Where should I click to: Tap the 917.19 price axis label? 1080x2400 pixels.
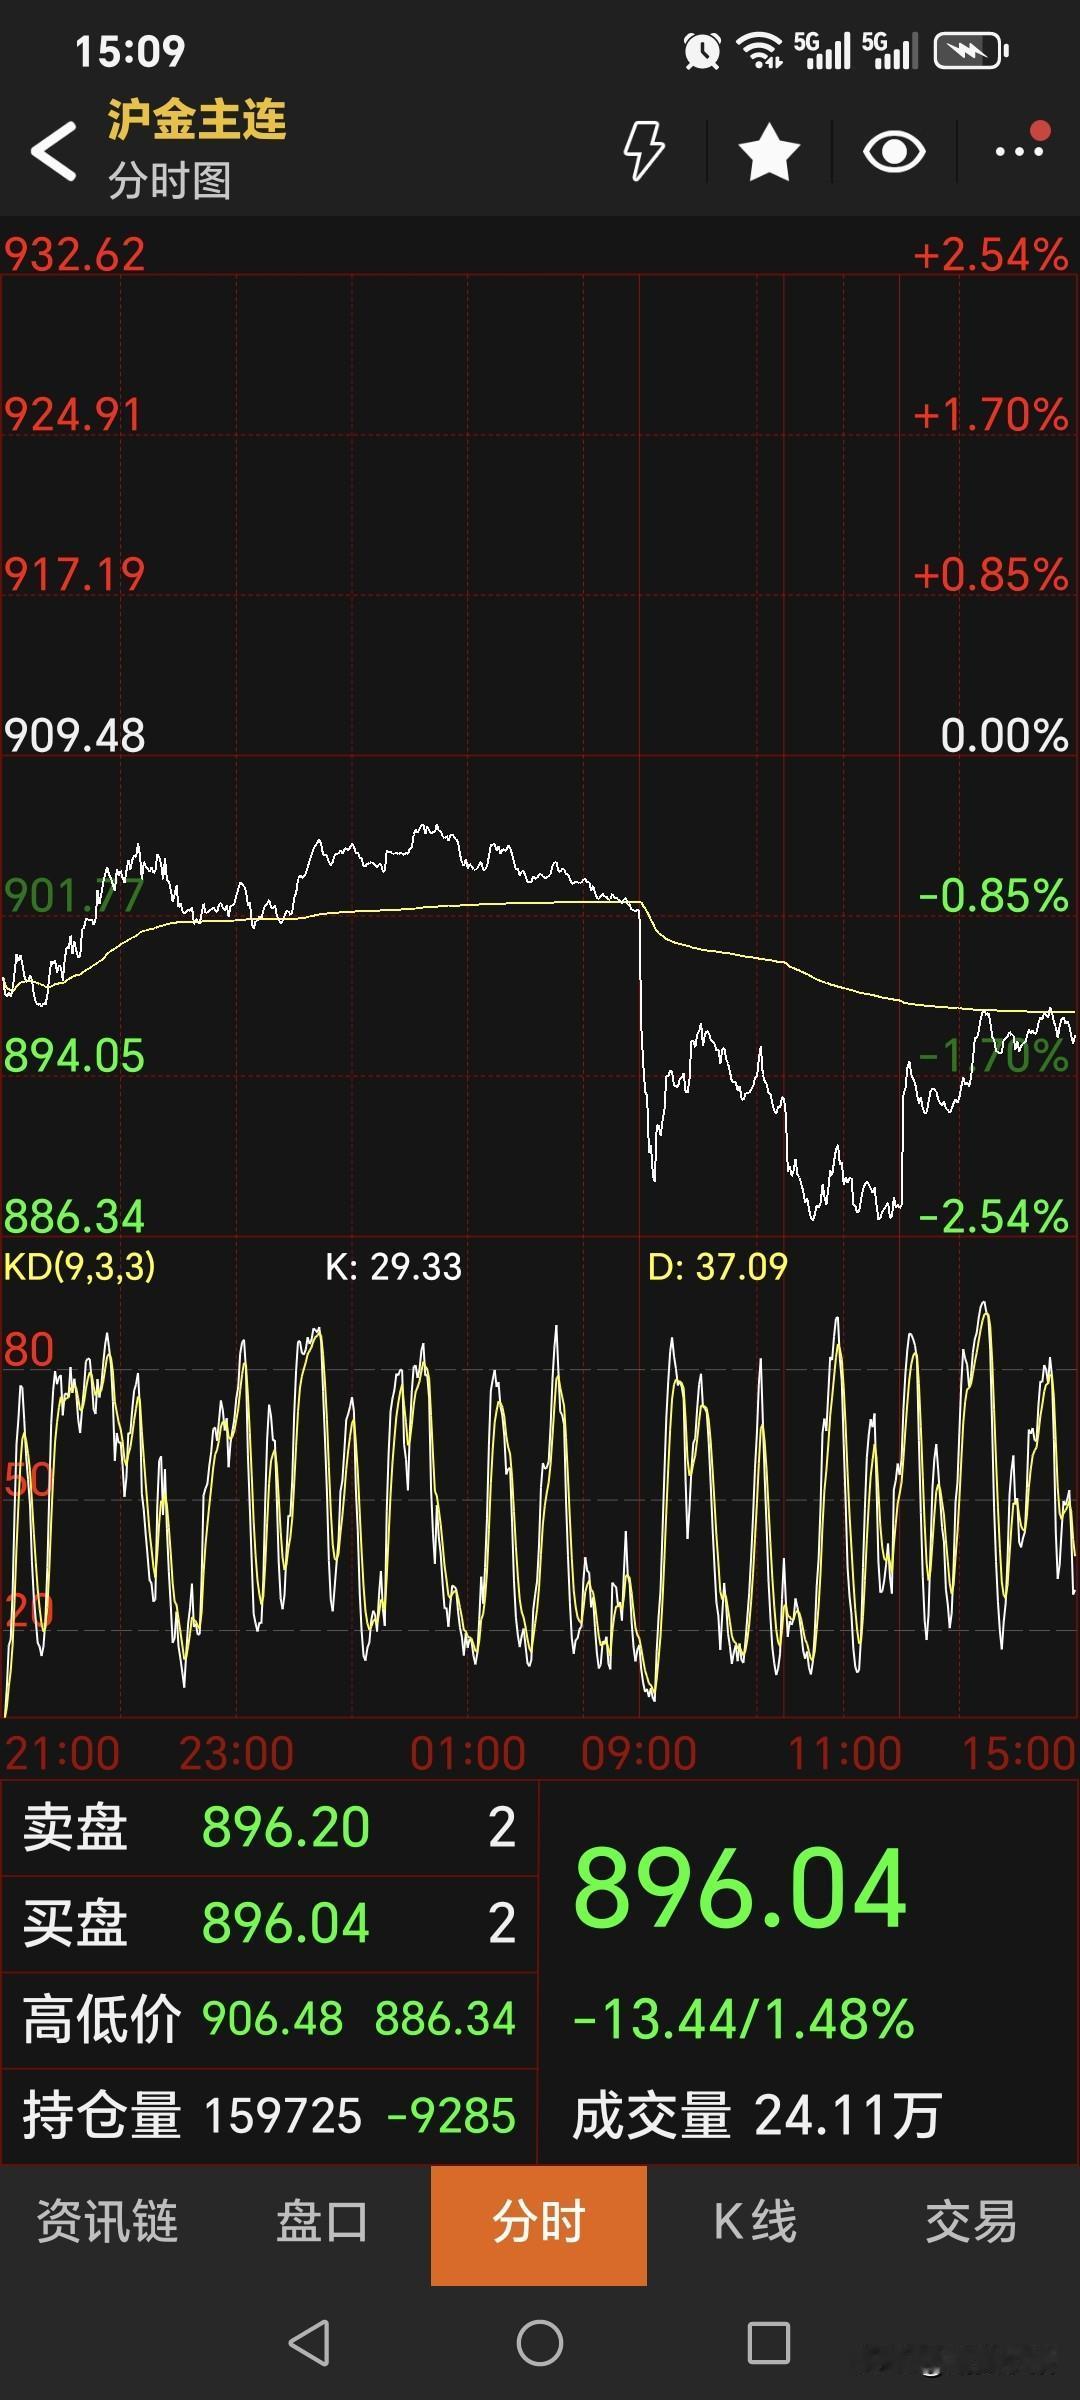(x=75, y=574)
